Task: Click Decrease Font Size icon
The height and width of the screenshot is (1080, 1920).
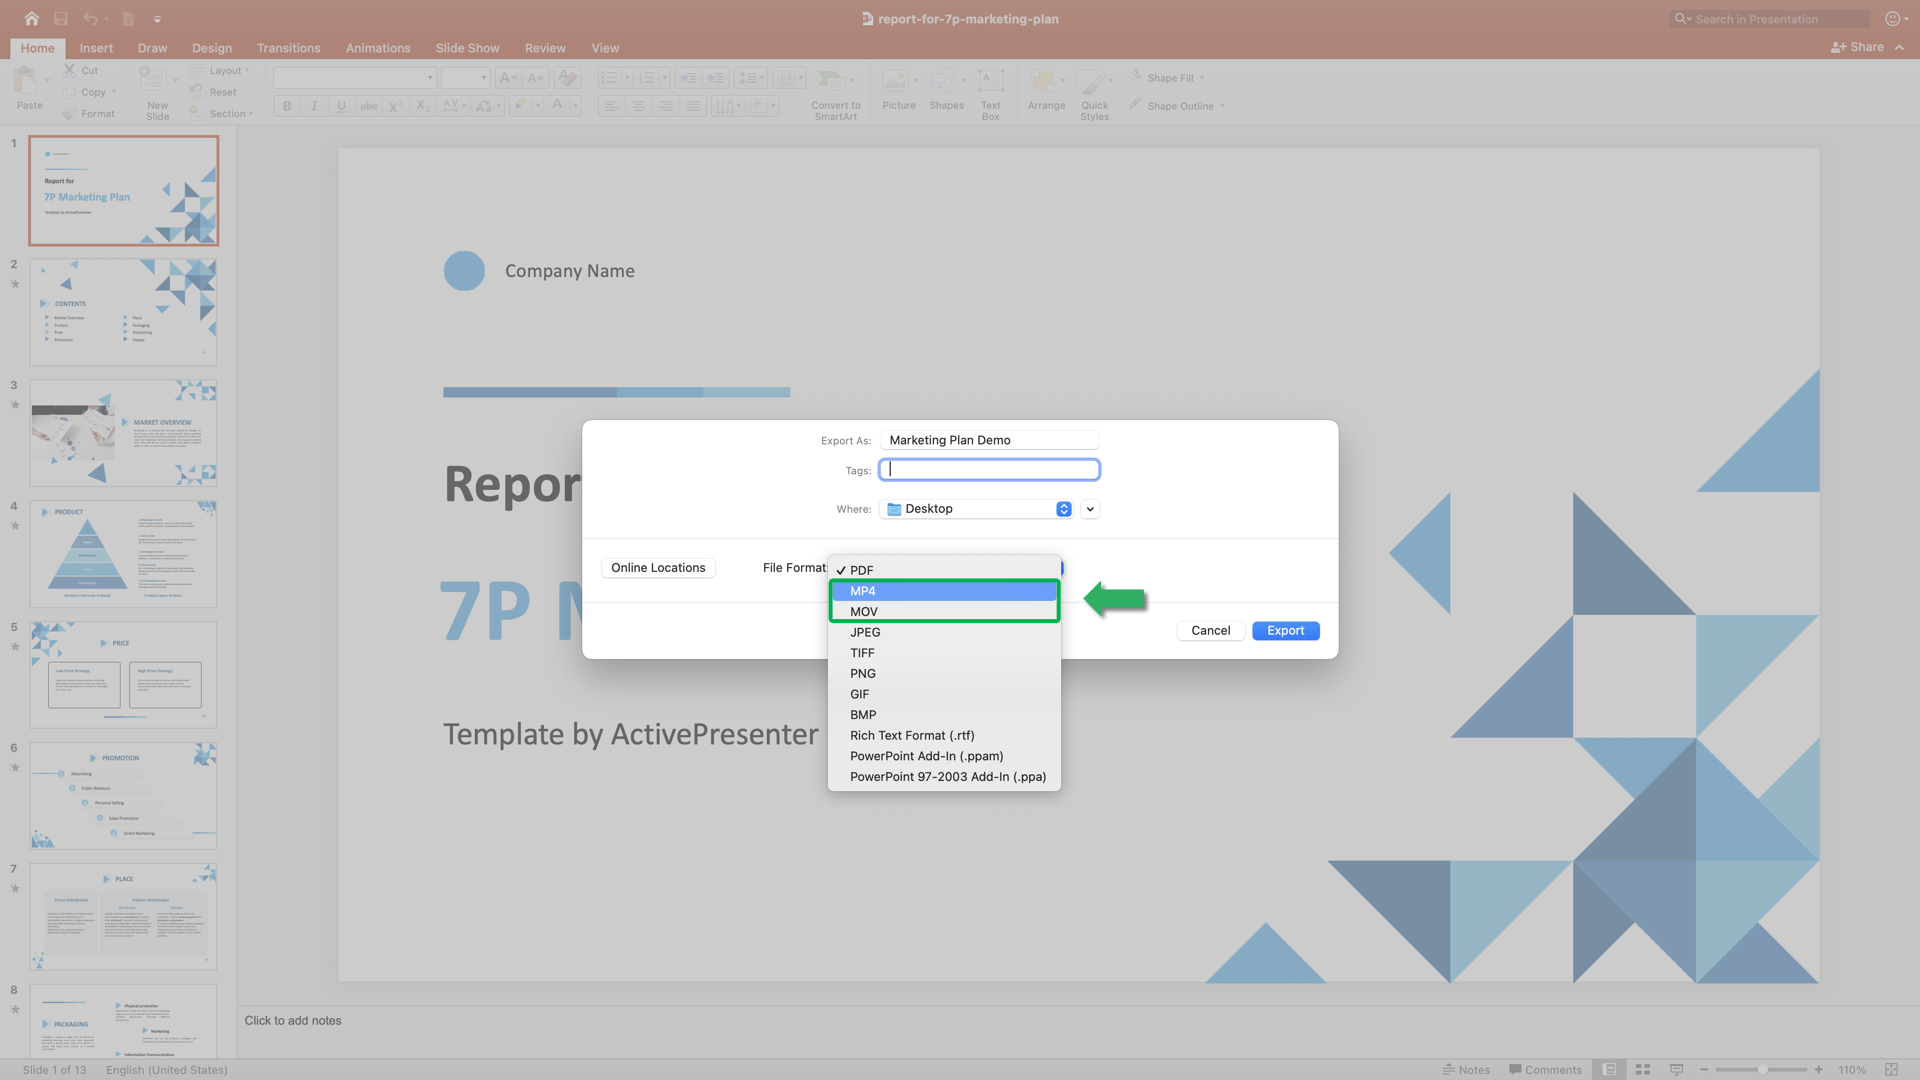Action: 536,78
